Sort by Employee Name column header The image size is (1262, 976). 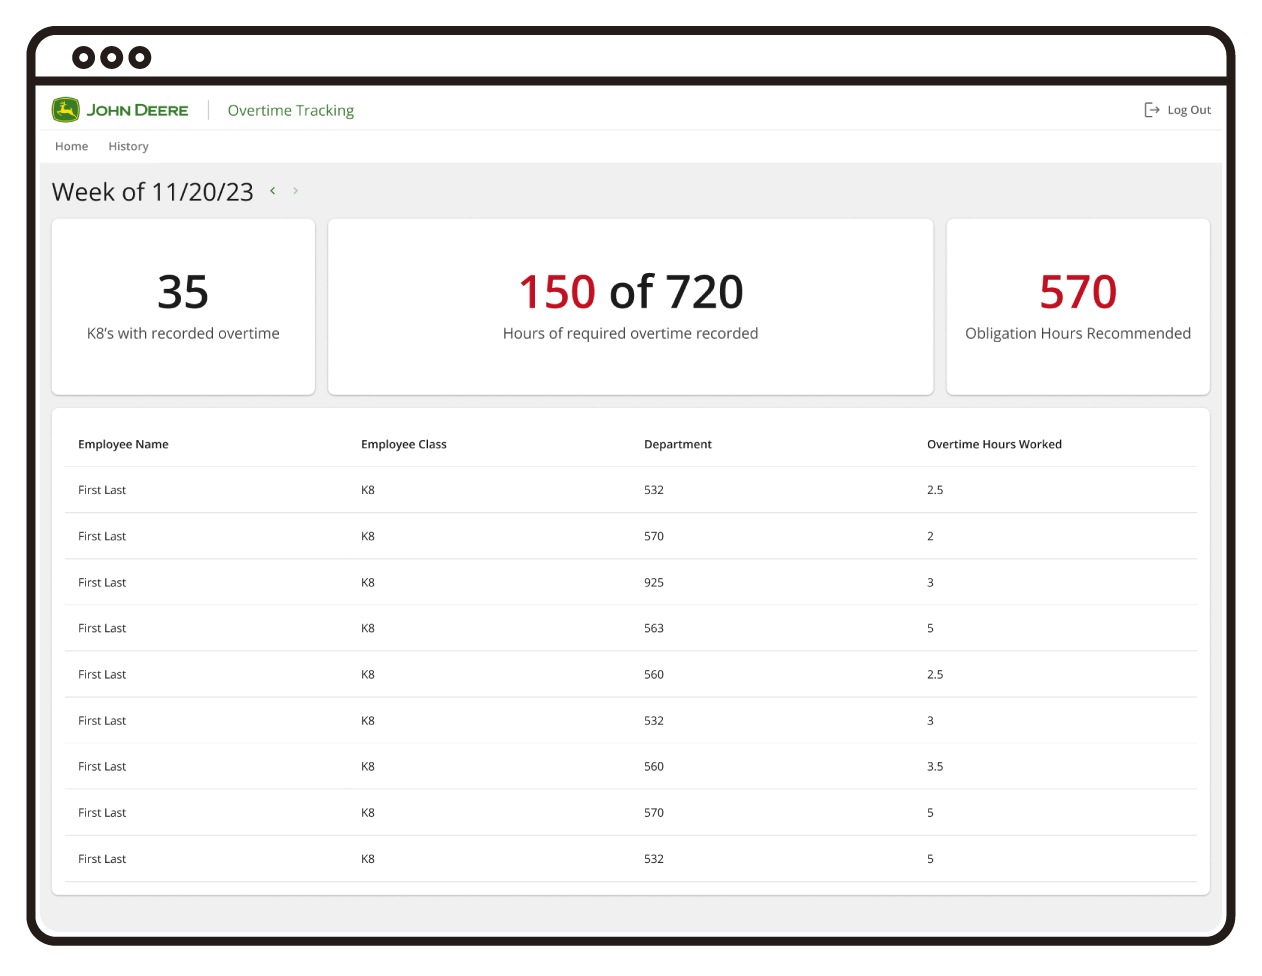124,444
